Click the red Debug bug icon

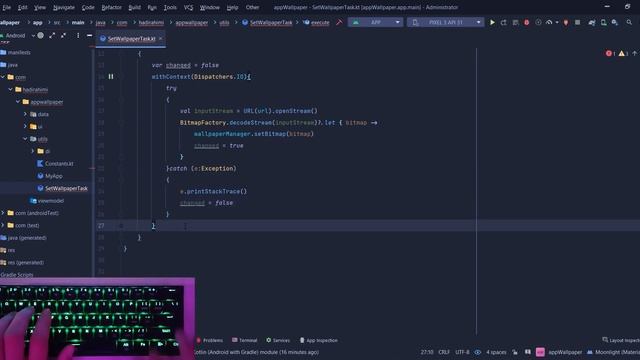[x=527, y=22]
